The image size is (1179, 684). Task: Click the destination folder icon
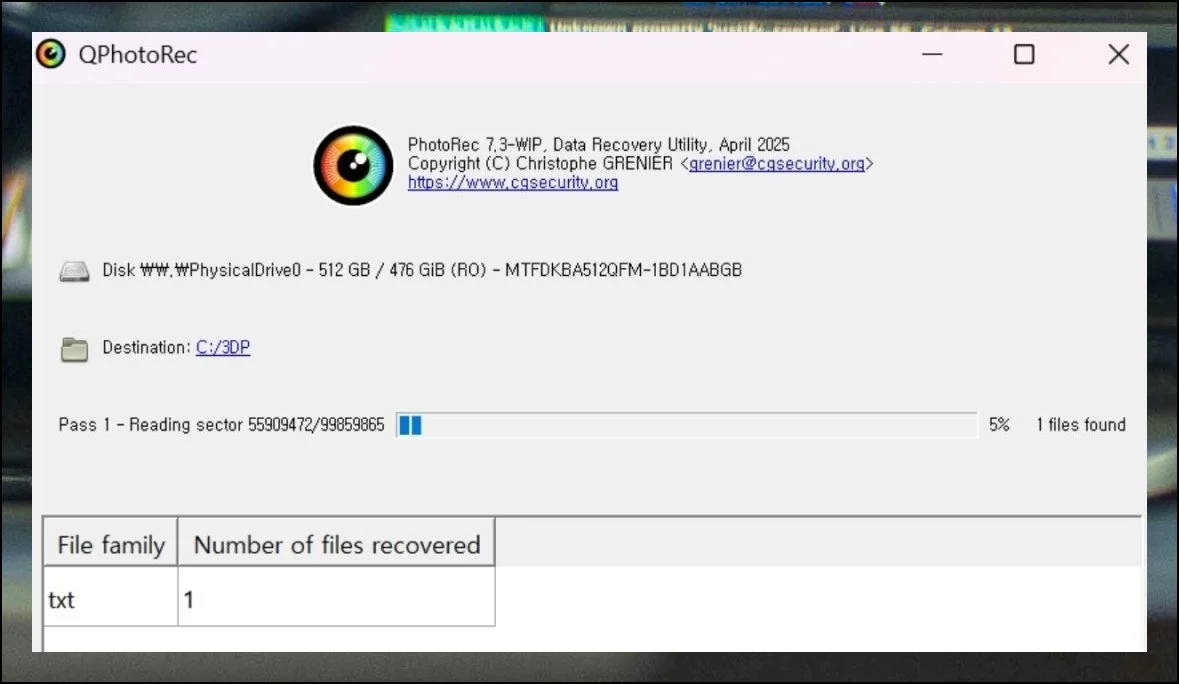(74, 349)
